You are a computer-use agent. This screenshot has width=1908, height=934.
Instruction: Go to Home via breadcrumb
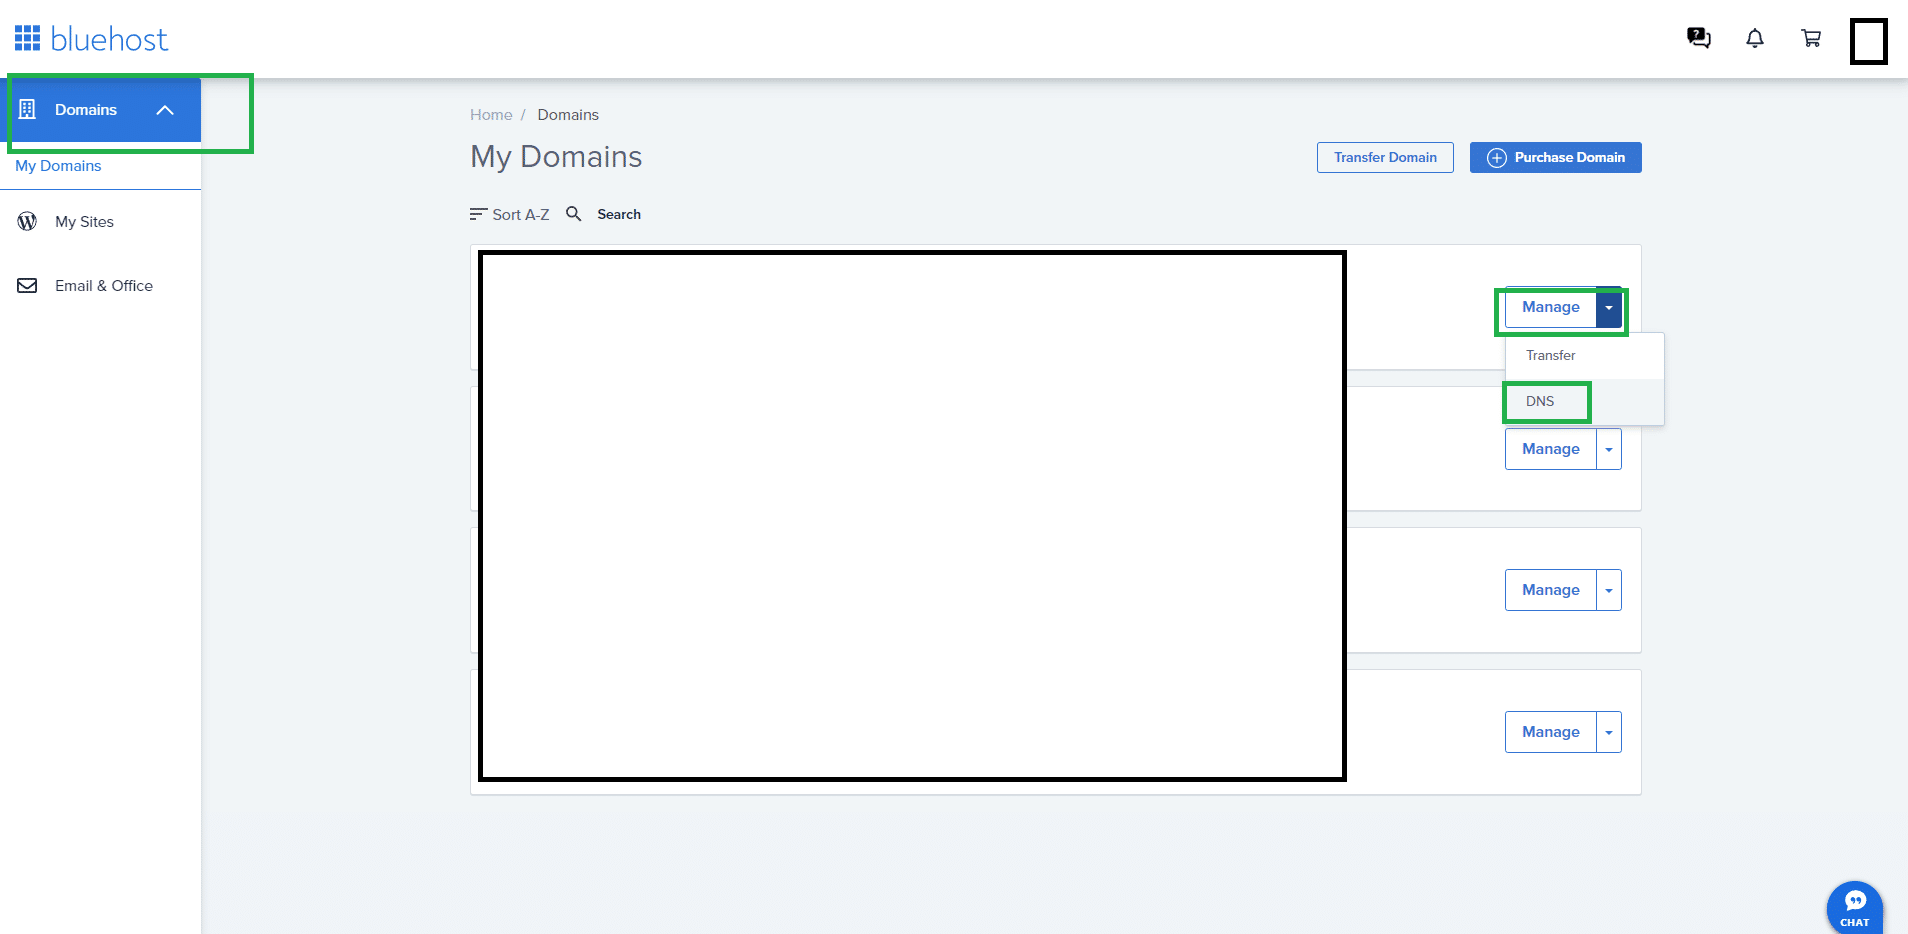(491, 115)
